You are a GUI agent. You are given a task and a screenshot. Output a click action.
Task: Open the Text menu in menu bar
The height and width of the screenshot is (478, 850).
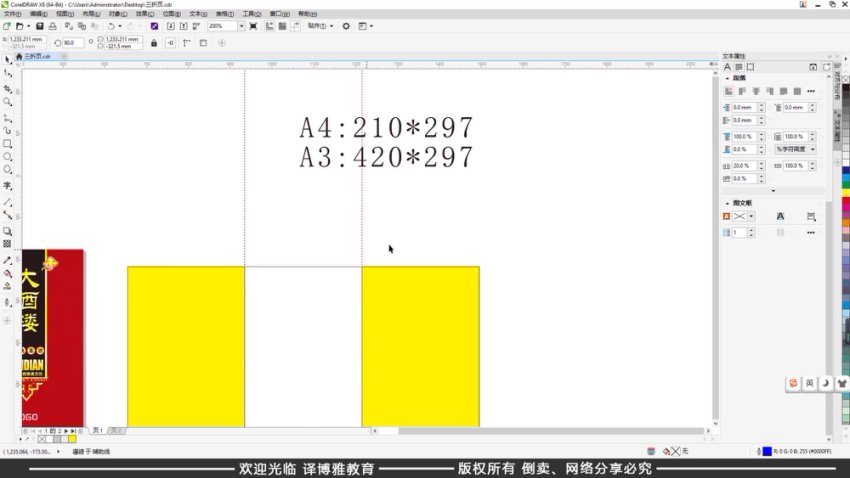(x=197, y=15)
